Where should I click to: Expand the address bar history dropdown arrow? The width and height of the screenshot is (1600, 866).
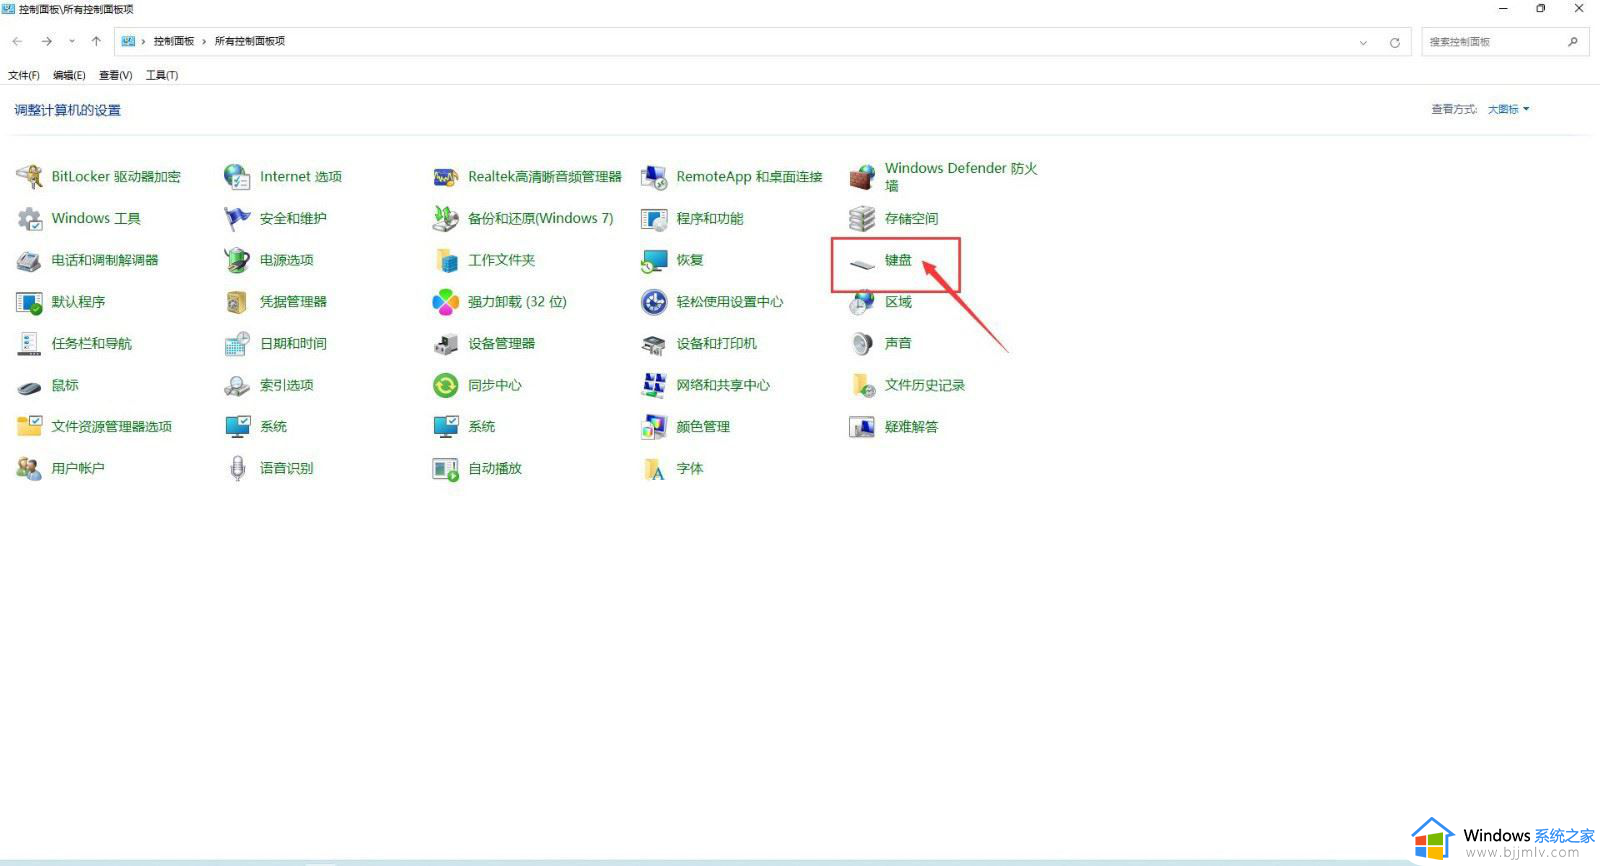point(1363,42)
